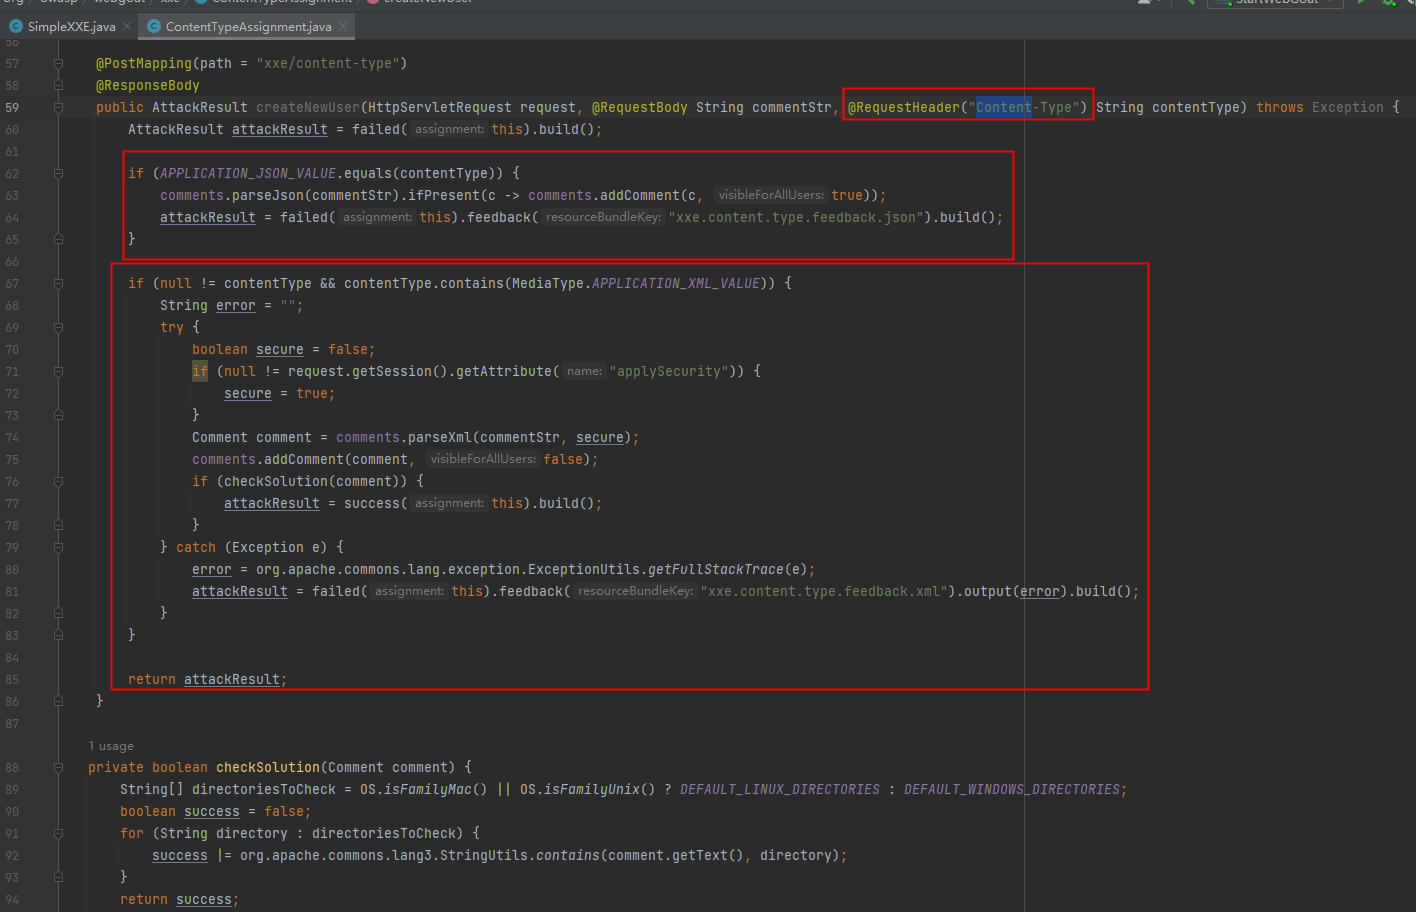Screen dimensions: 1416x912
Task: Click the "xxe.content.type.feedback.json" string
Action: tap(796, 217)
